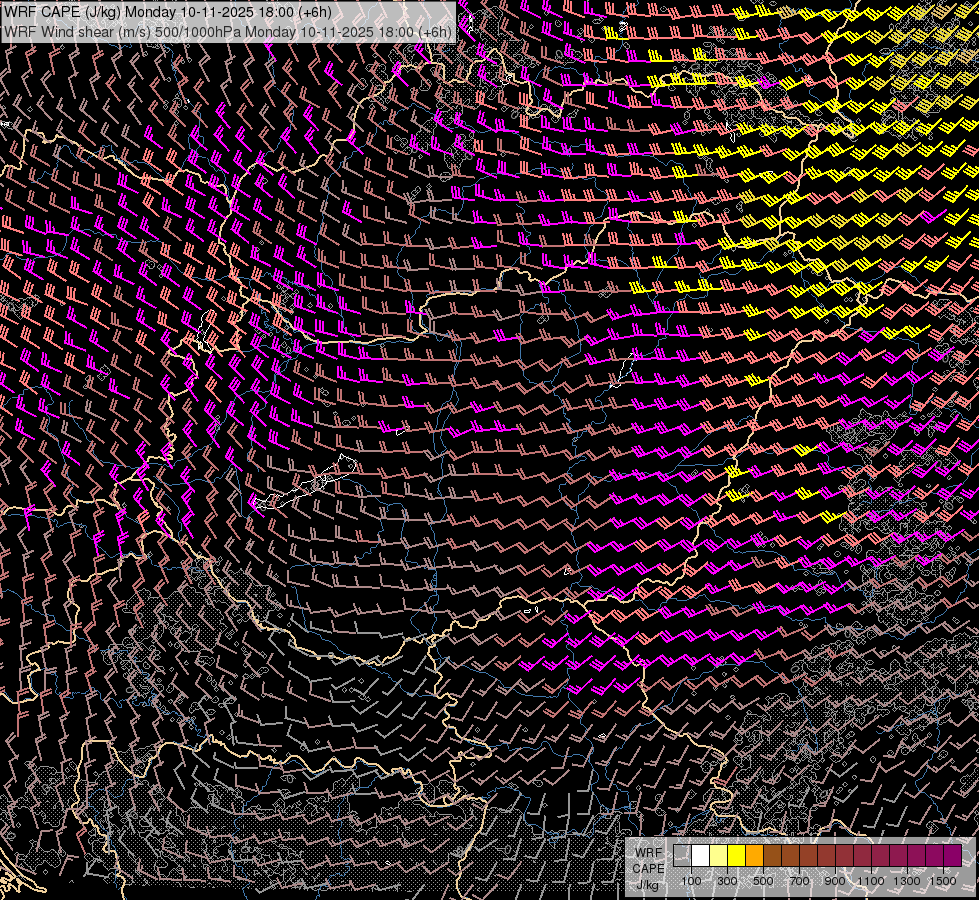Viewport: 979px width, 900px height.
Task: Select the orange CAPE legend swatch
Action: (755, 855)
